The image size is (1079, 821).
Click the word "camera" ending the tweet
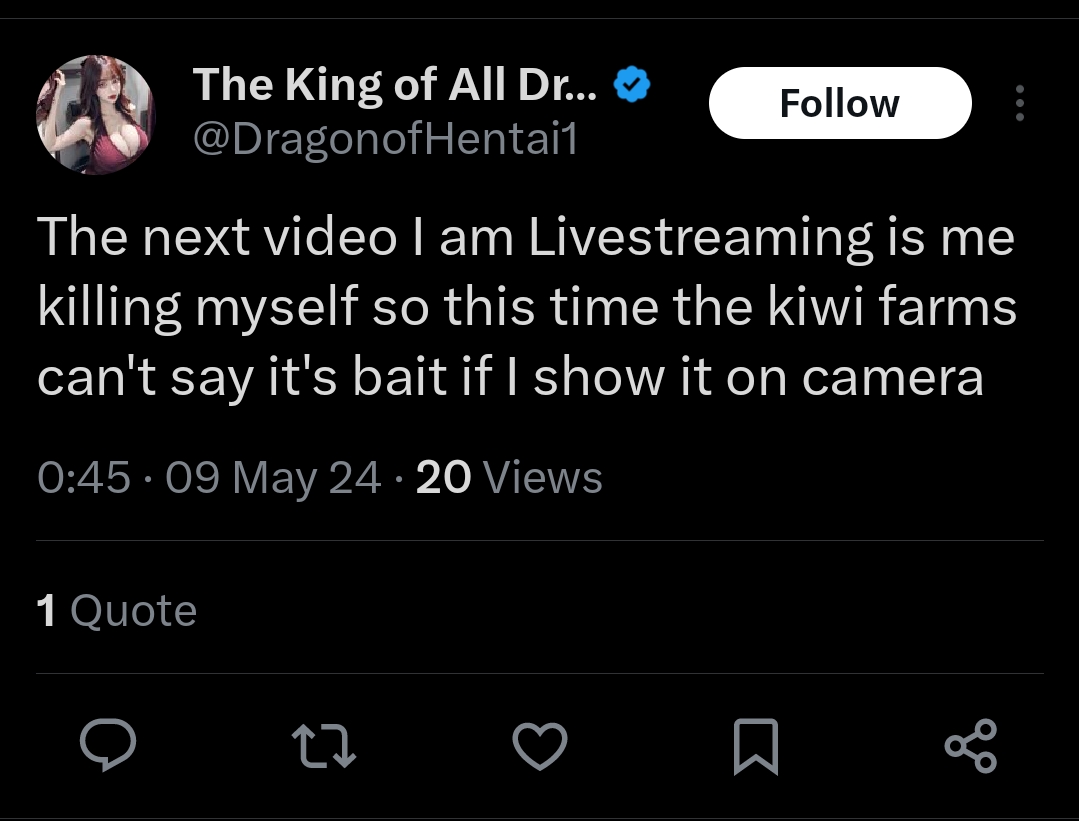tap(893, 380)
